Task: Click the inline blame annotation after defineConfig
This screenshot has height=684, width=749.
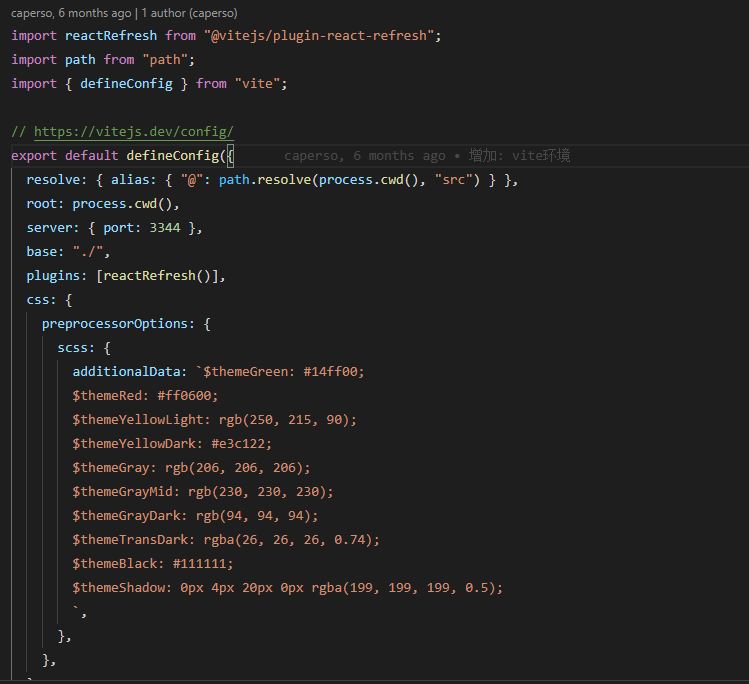Action: pyautogui.click(x=427, y=156)
